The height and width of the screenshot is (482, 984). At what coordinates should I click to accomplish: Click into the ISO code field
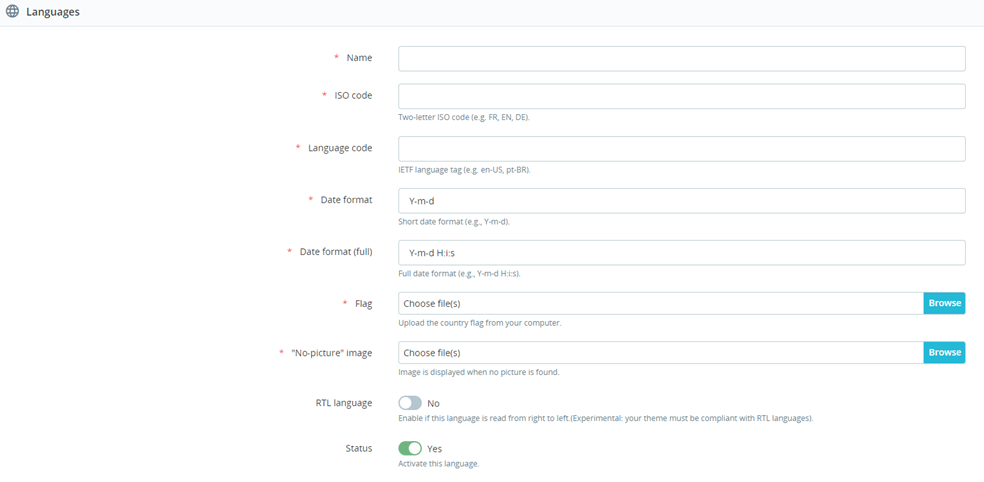tap(682, 96)
